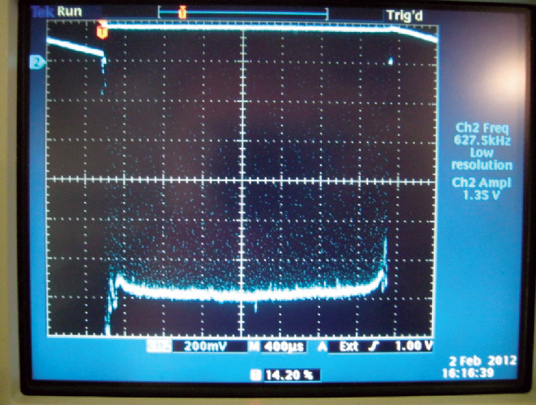Screen dimensions: 536x405
Task: Click the channel 2 ground reference arrow
Action: (x=38, y=62)
